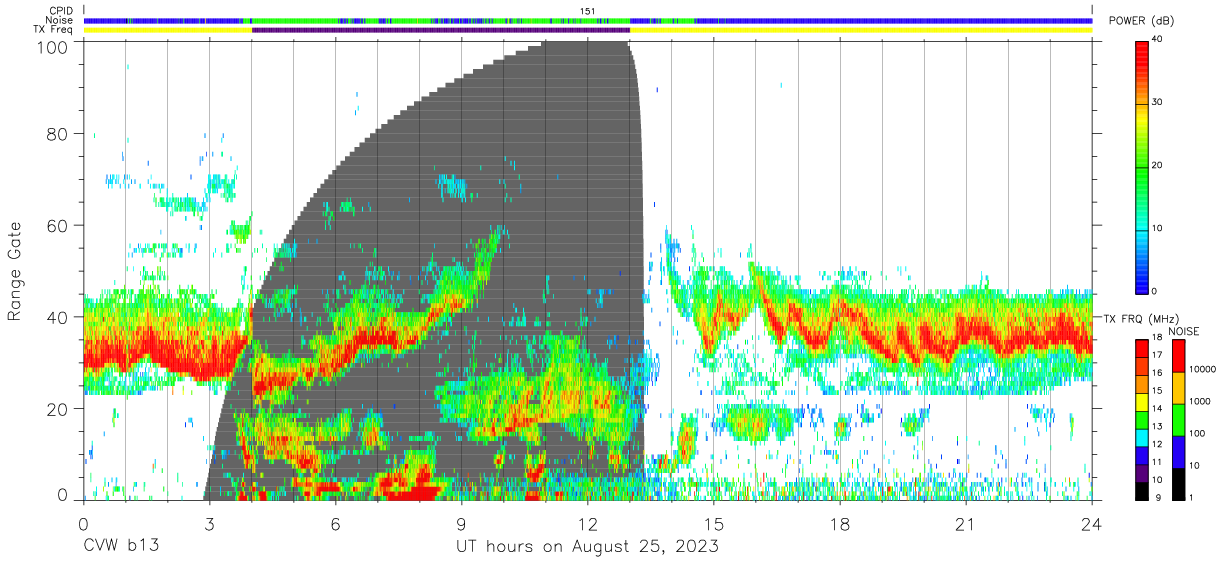Click the NOISE scale value '1000'
Screen dimensions: 1228x567
[1198, 401]
